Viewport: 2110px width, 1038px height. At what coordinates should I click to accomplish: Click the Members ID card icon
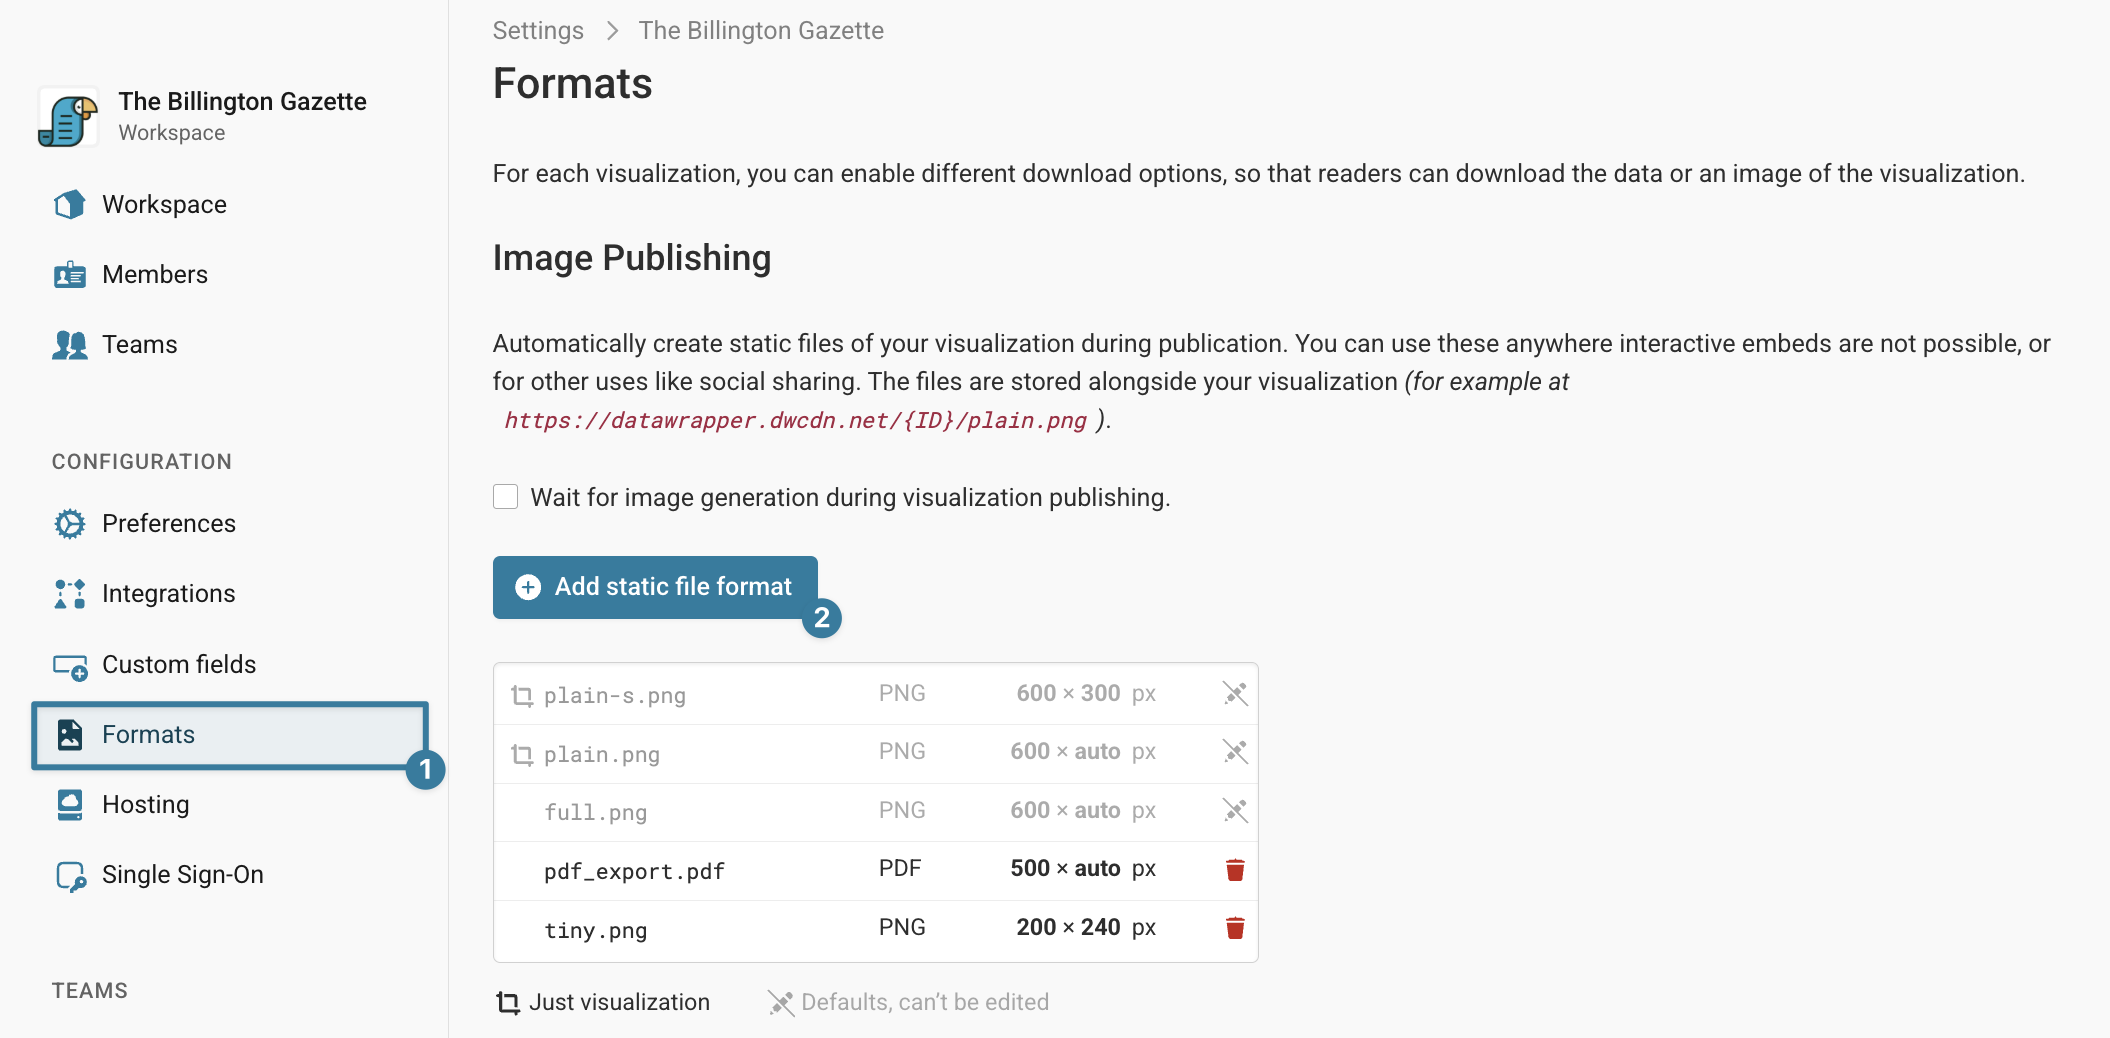point(69,274)
